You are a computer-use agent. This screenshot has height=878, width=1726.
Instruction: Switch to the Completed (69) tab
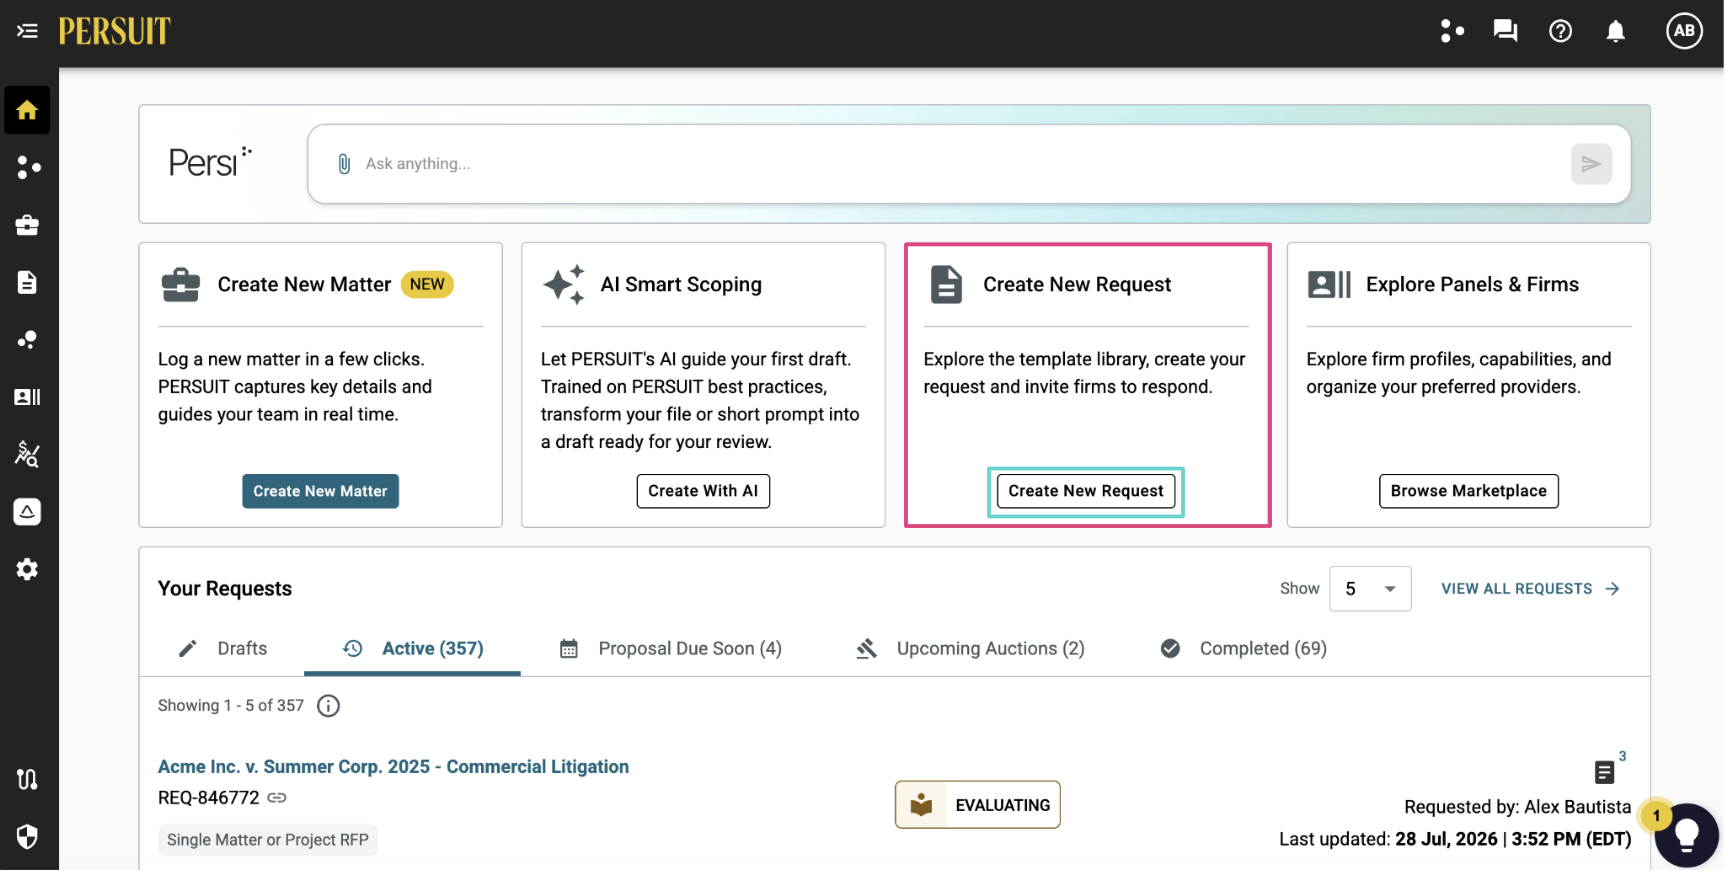[1243, 649]
